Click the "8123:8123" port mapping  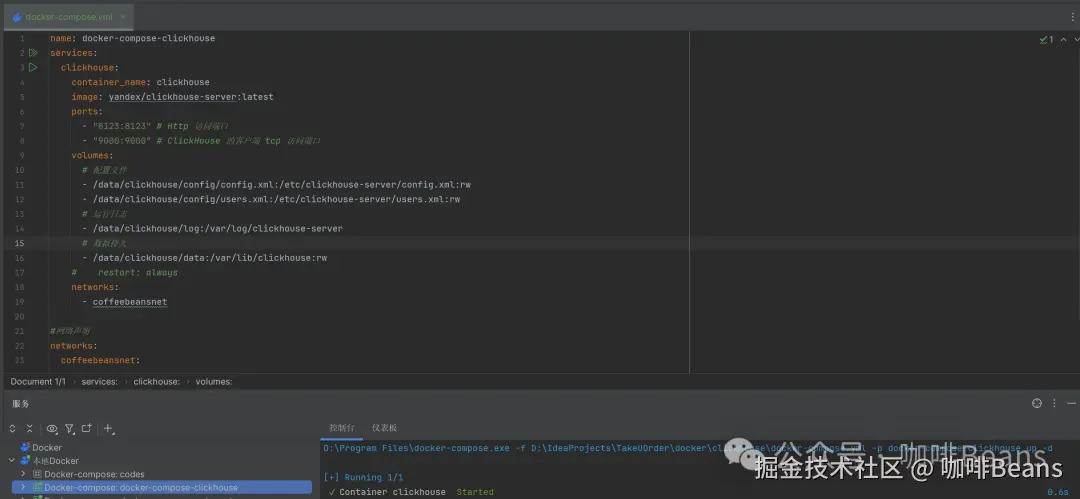pos(122,126)
